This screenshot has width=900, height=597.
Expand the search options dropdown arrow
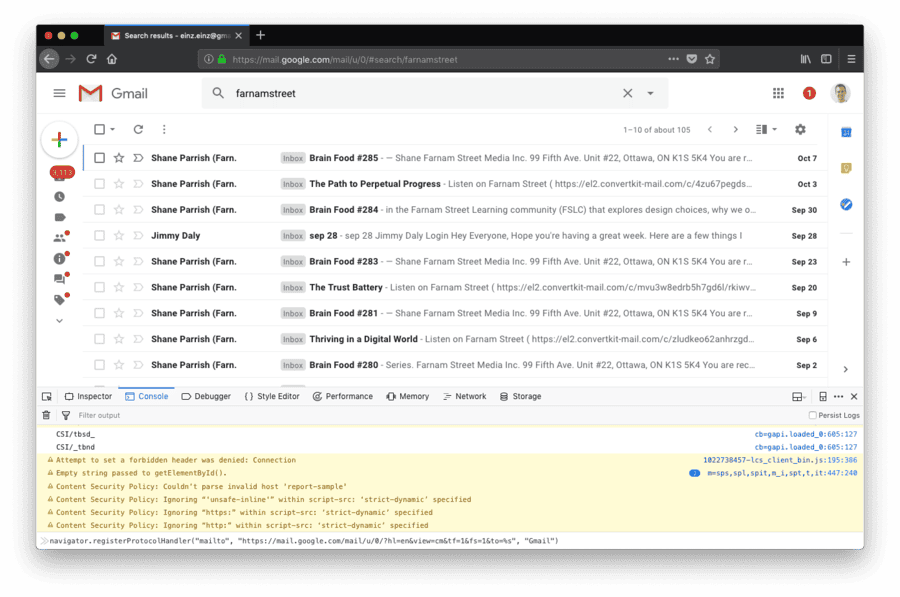pyautogui.click(x=650, y=93)
